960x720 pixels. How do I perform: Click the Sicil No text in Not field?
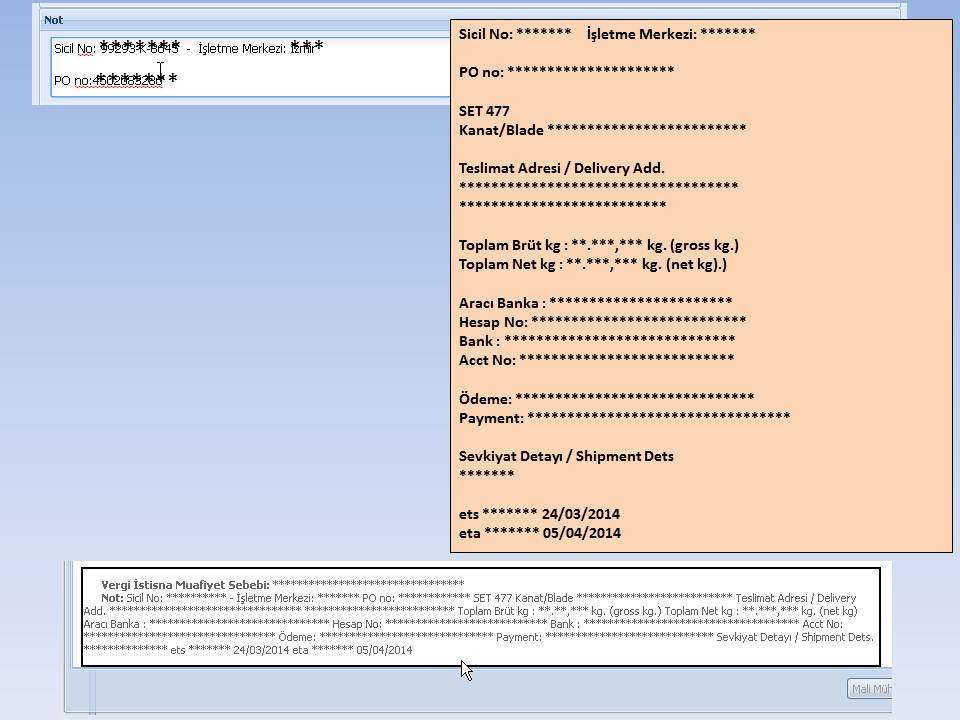coord(76,49)
